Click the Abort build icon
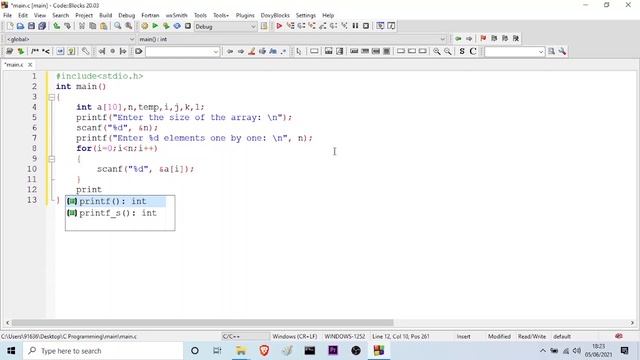 point(188,26)
